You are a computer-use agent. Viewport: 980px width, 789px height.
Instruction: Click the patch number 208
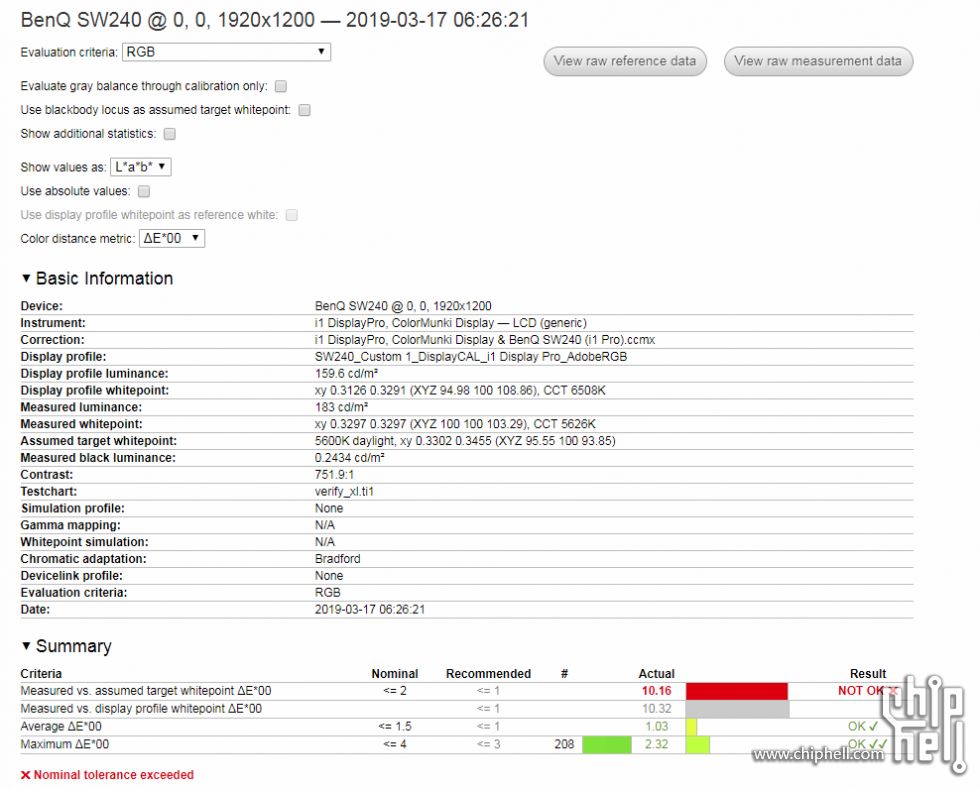click(x=564, y=745)
